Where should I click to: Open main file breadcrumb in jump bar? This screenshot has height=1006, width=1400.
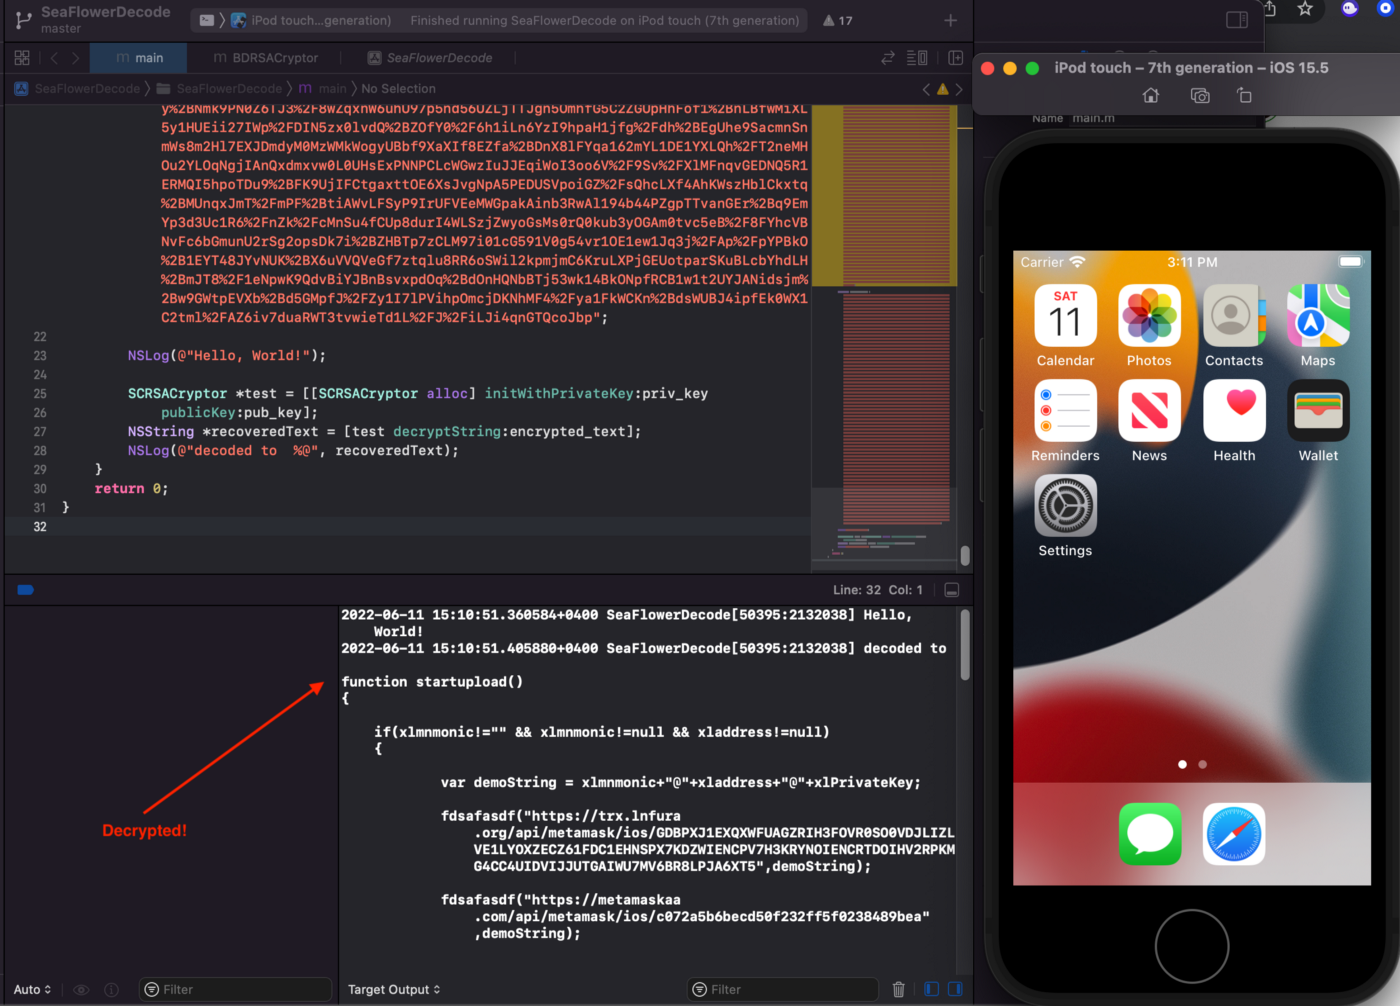pyautogui.click(x=323, y=89)
